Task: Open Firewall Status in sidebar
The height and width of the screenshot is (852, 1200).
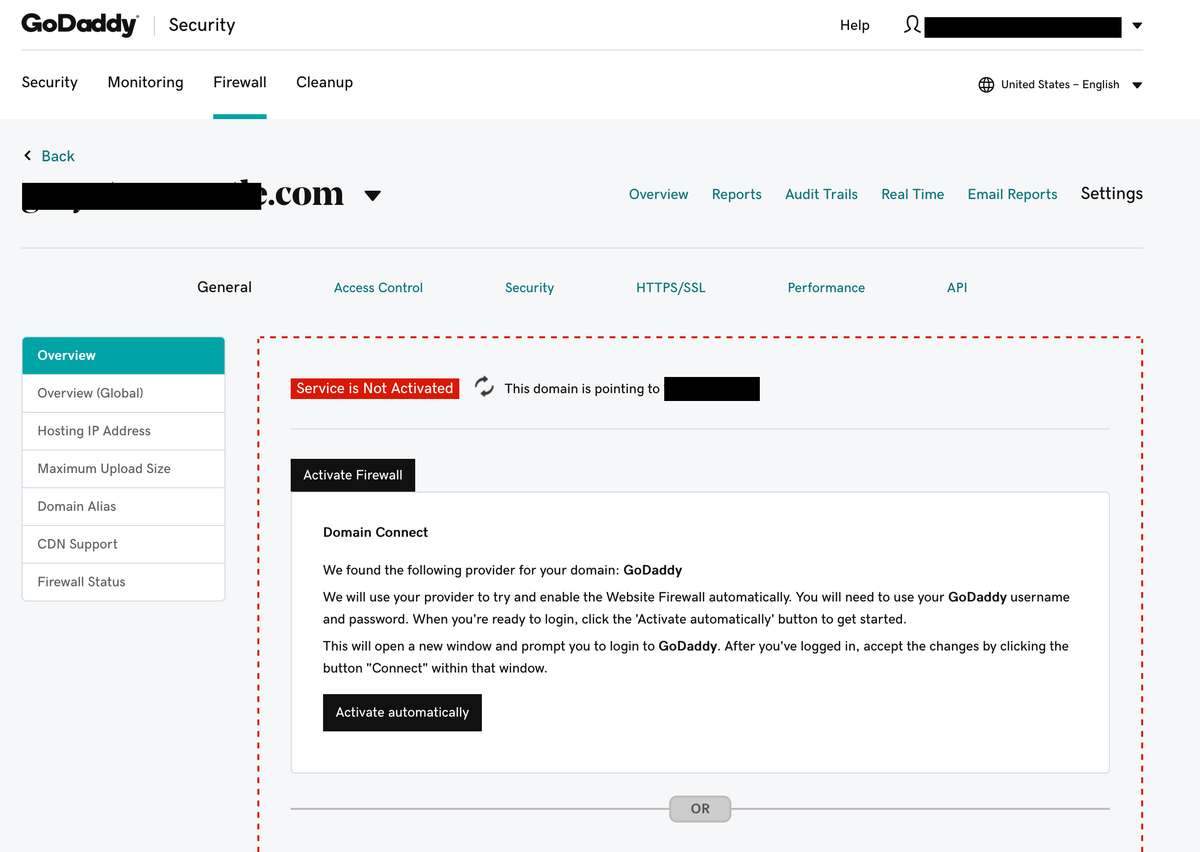Action: click(x=123, y=582)
